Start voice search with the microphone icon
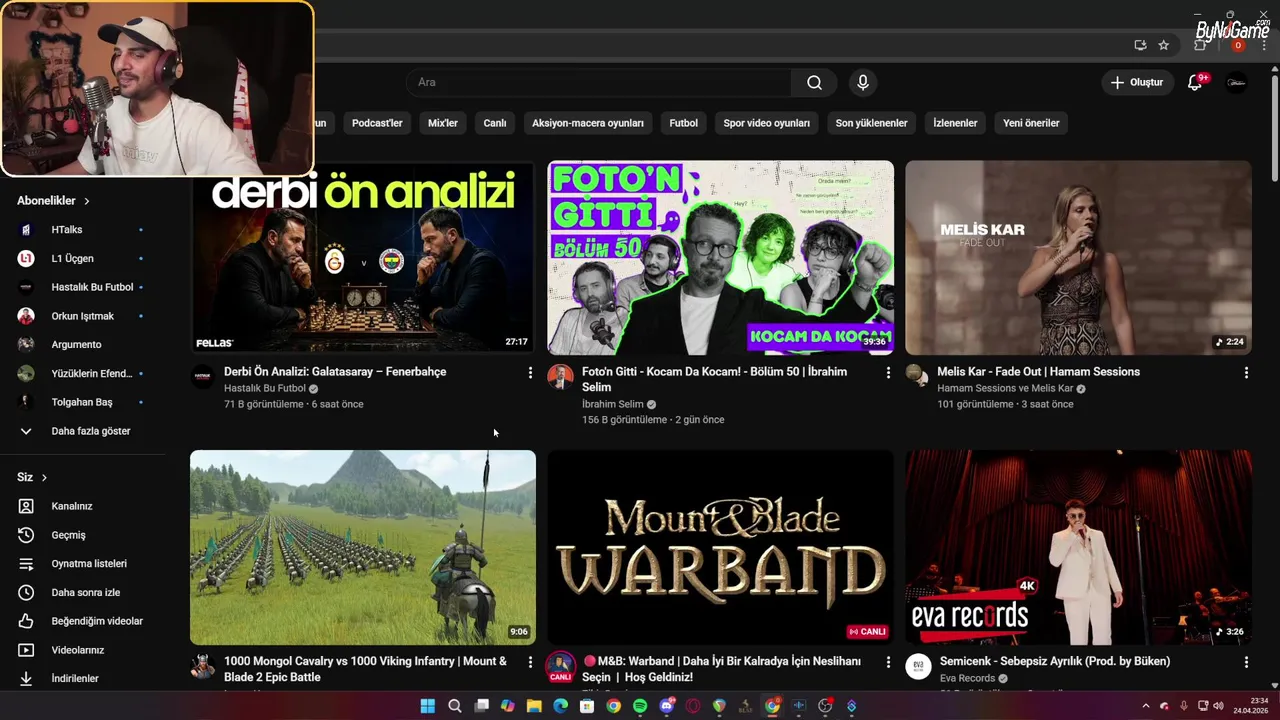Screen dimensions: 1280x720 click(x=863, y=82)
